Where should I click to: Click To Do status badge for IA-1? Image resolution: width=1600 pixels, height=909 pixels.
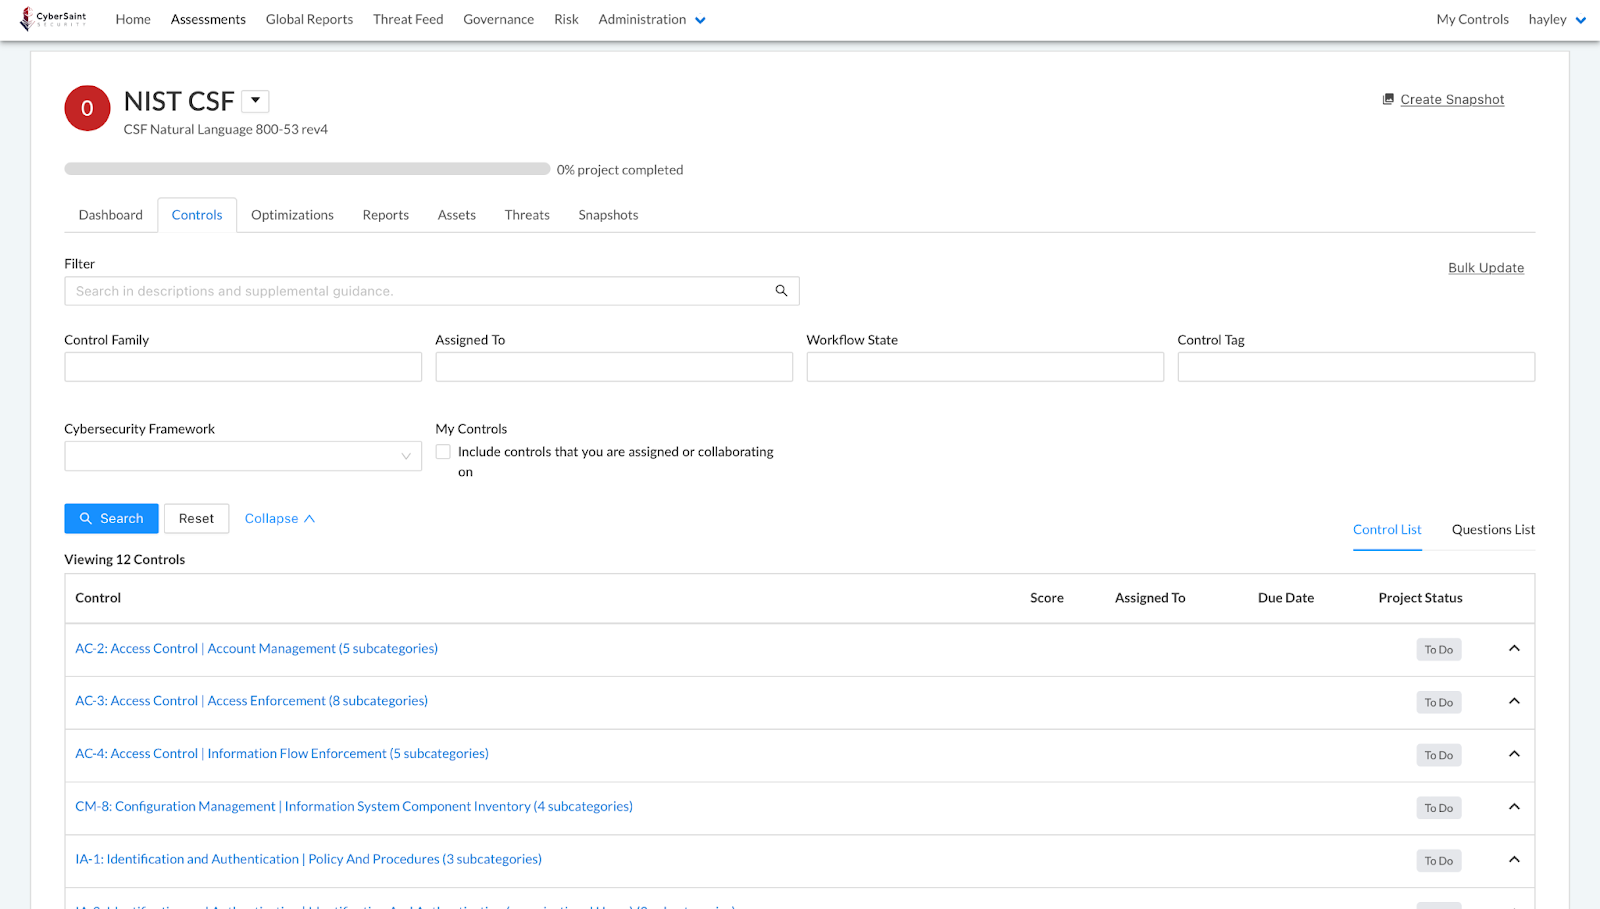[1439, 861]
